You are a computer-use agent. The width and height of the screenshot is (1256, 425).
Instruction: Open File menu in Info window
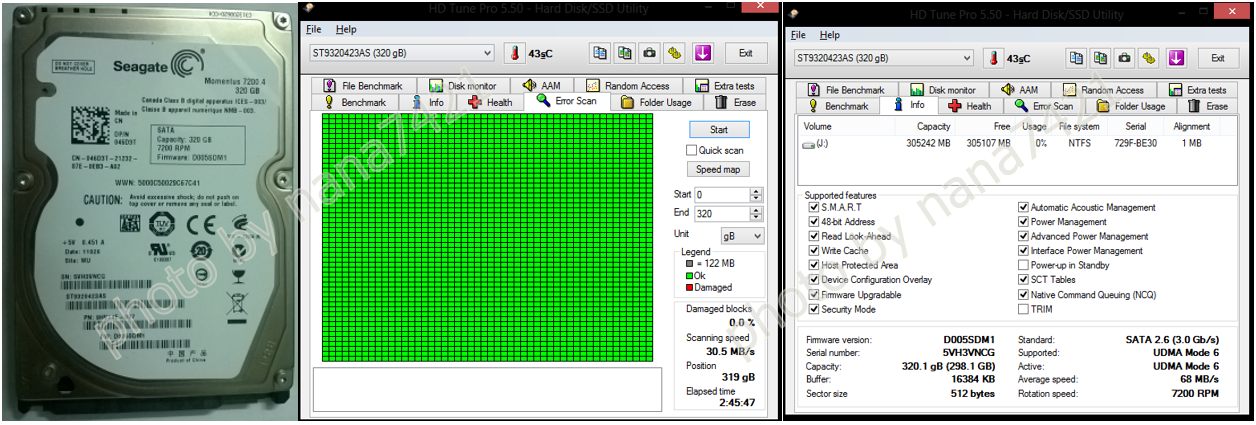tap(798, 35)
